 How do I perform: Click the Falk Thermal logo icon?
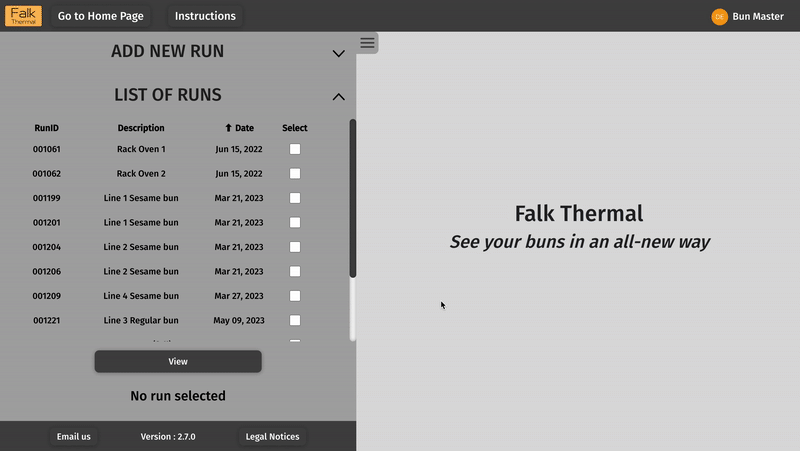(x=23, y=16)
